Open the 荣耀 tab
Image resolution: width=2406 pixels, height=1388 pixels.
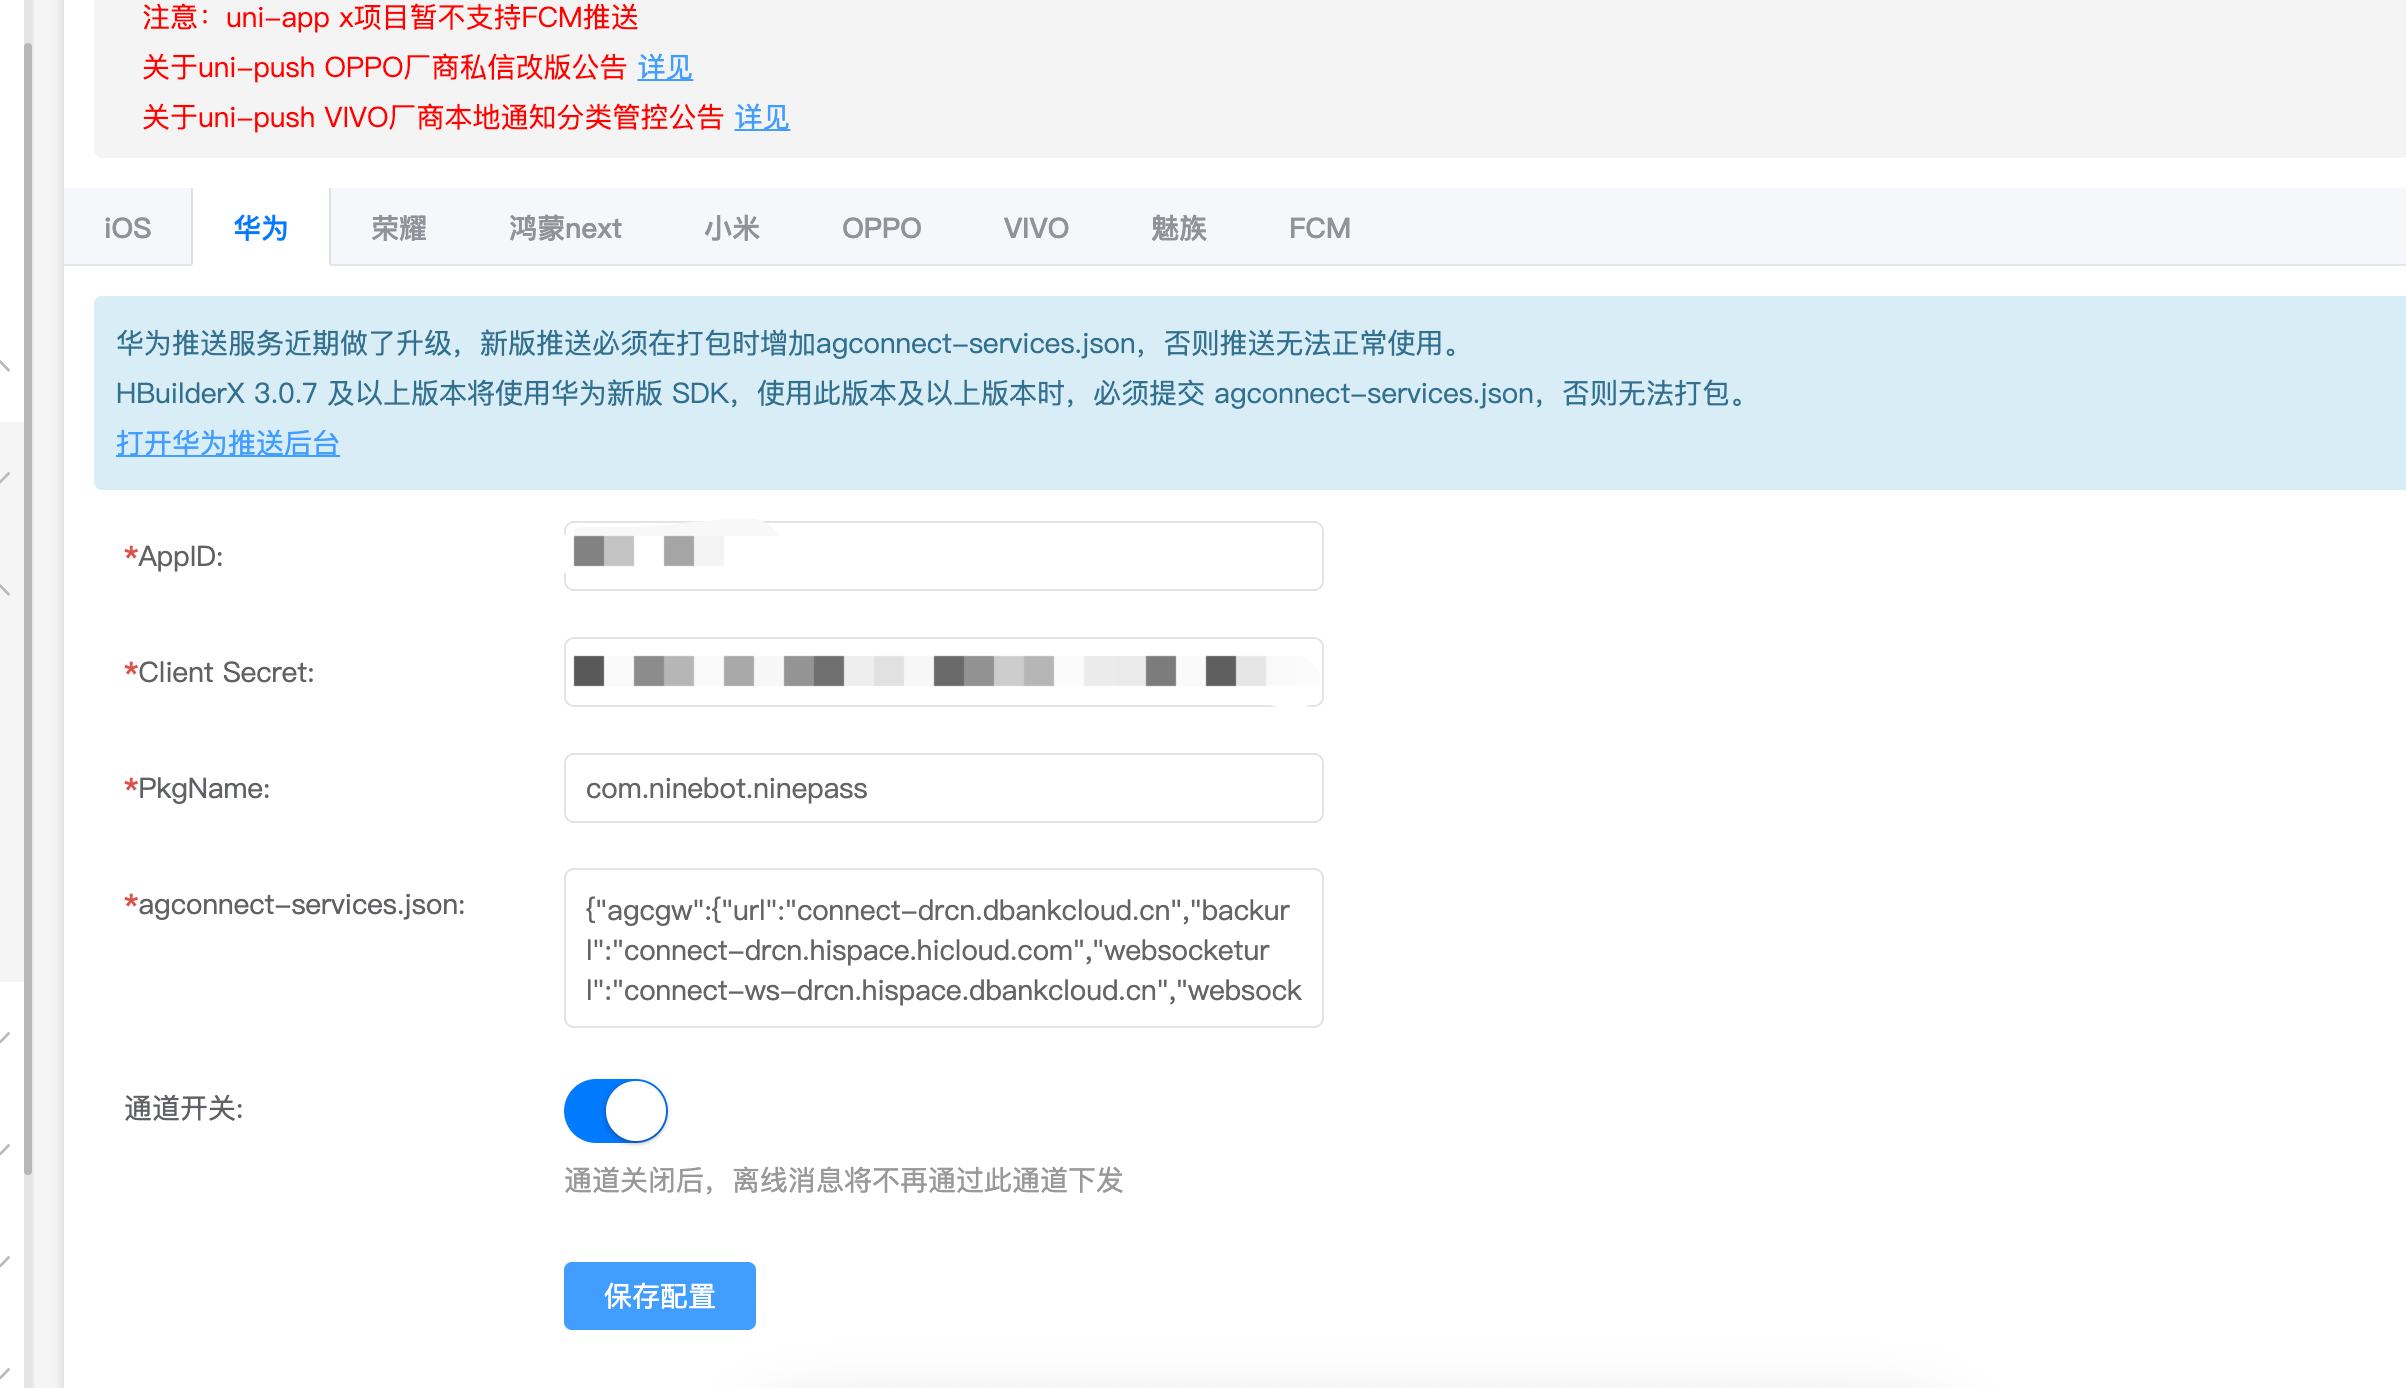click(398, 228)
